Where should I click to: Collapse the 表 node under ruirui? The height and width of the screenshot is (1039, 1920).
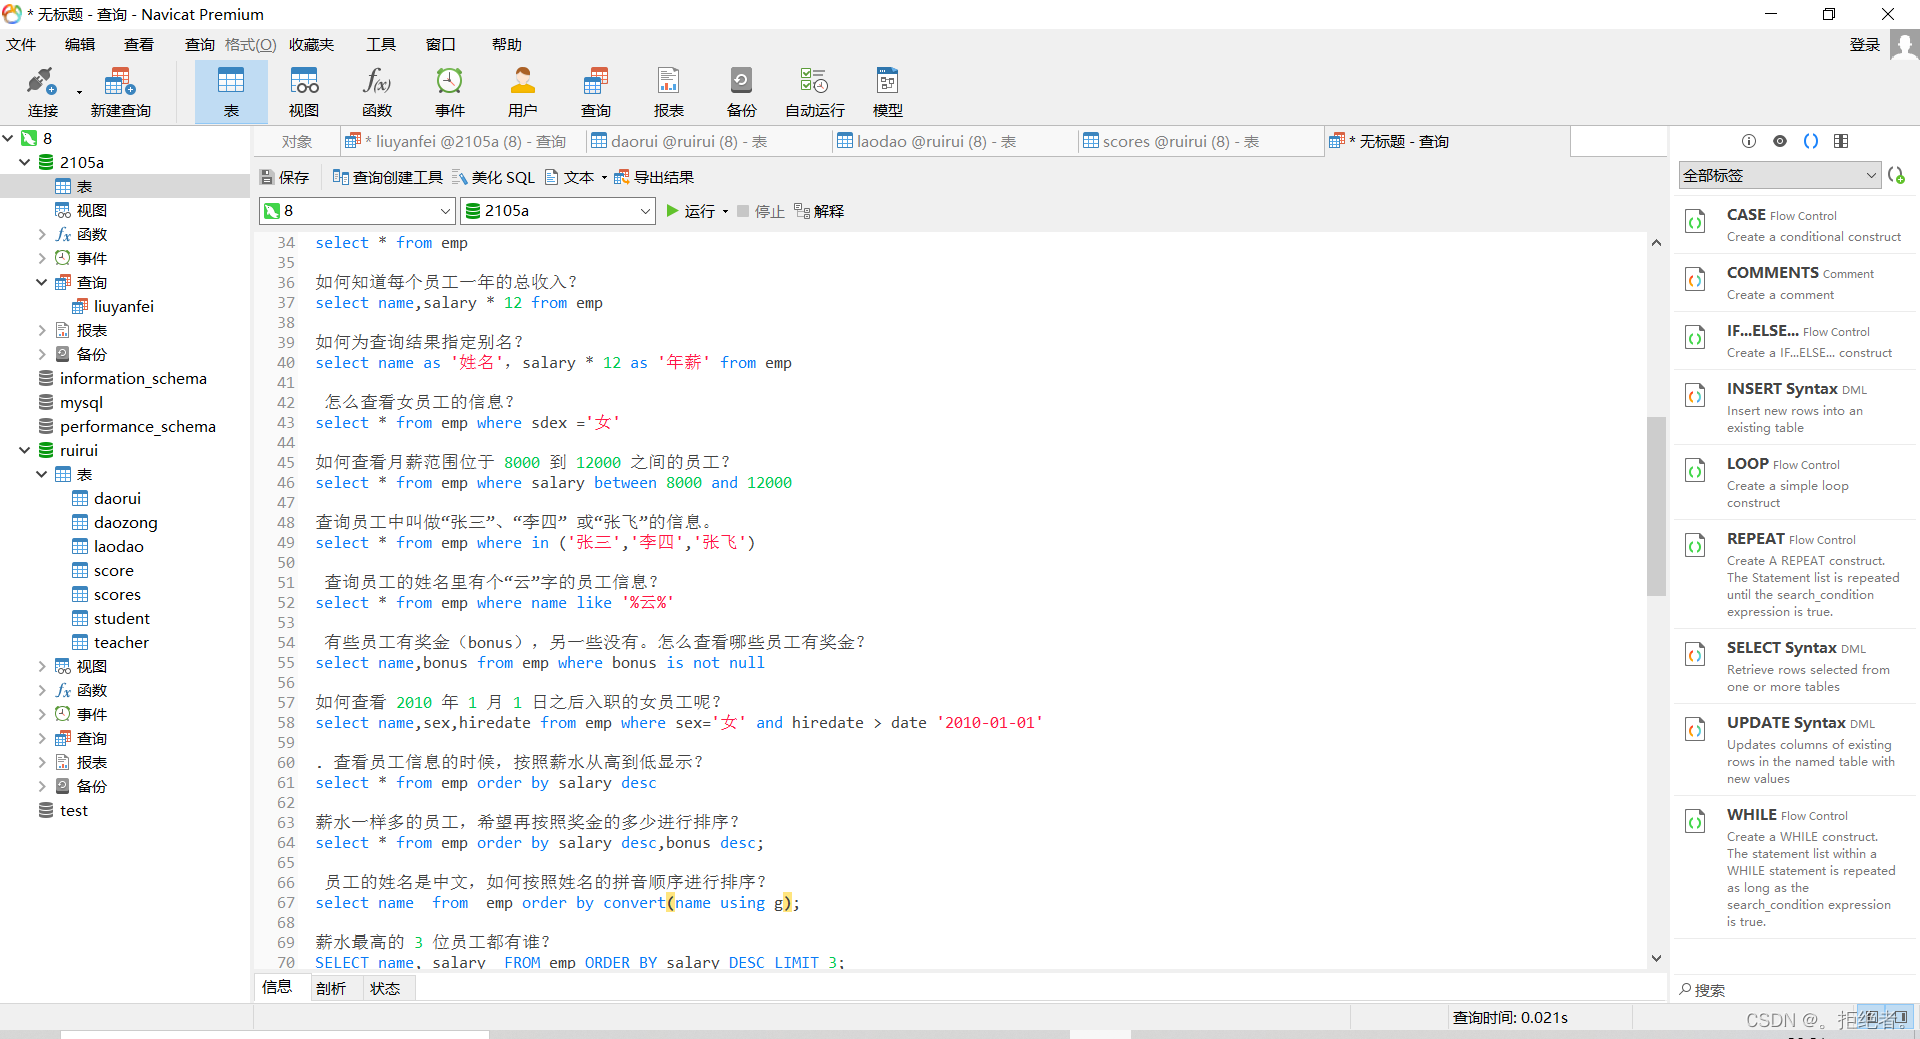point(42,474)
